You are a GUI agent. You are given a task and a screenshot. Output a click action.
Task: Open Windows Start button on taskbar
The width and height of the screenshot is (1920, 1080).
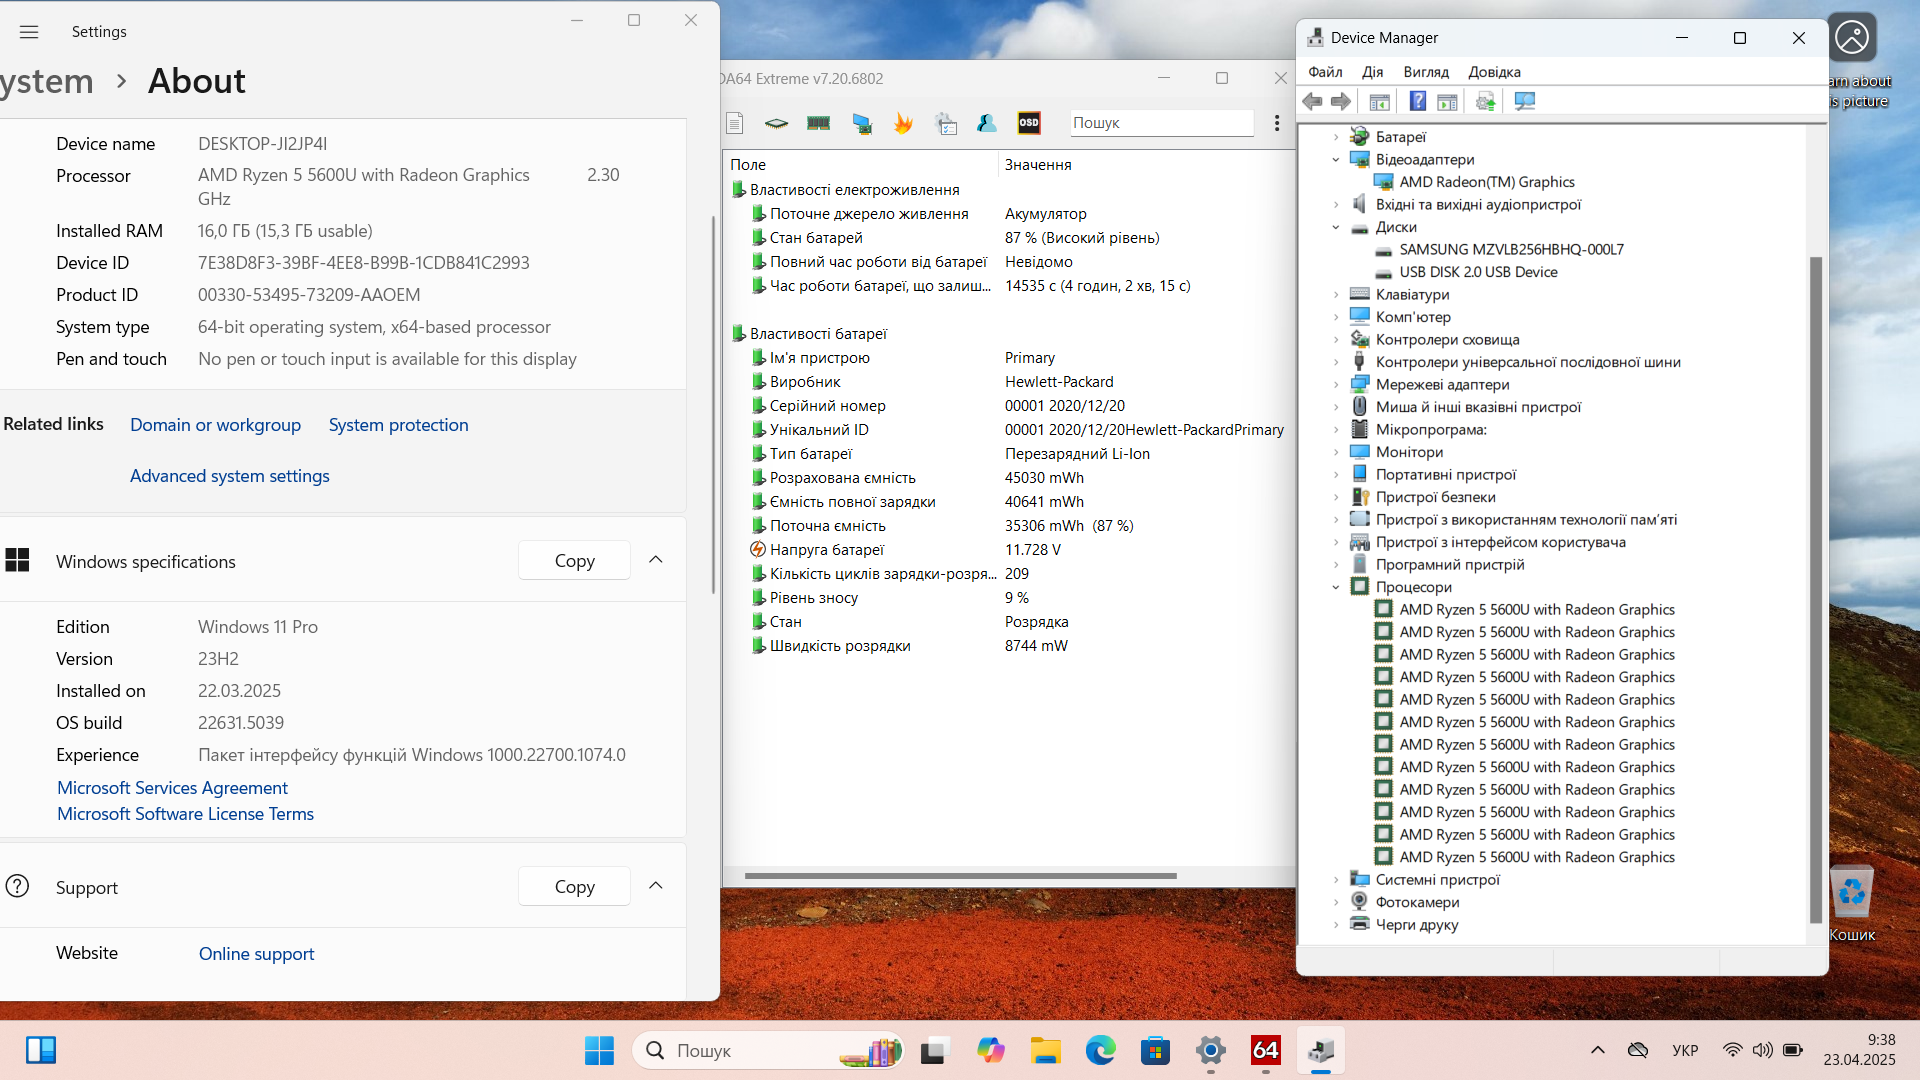click(x=599, y=1050)
